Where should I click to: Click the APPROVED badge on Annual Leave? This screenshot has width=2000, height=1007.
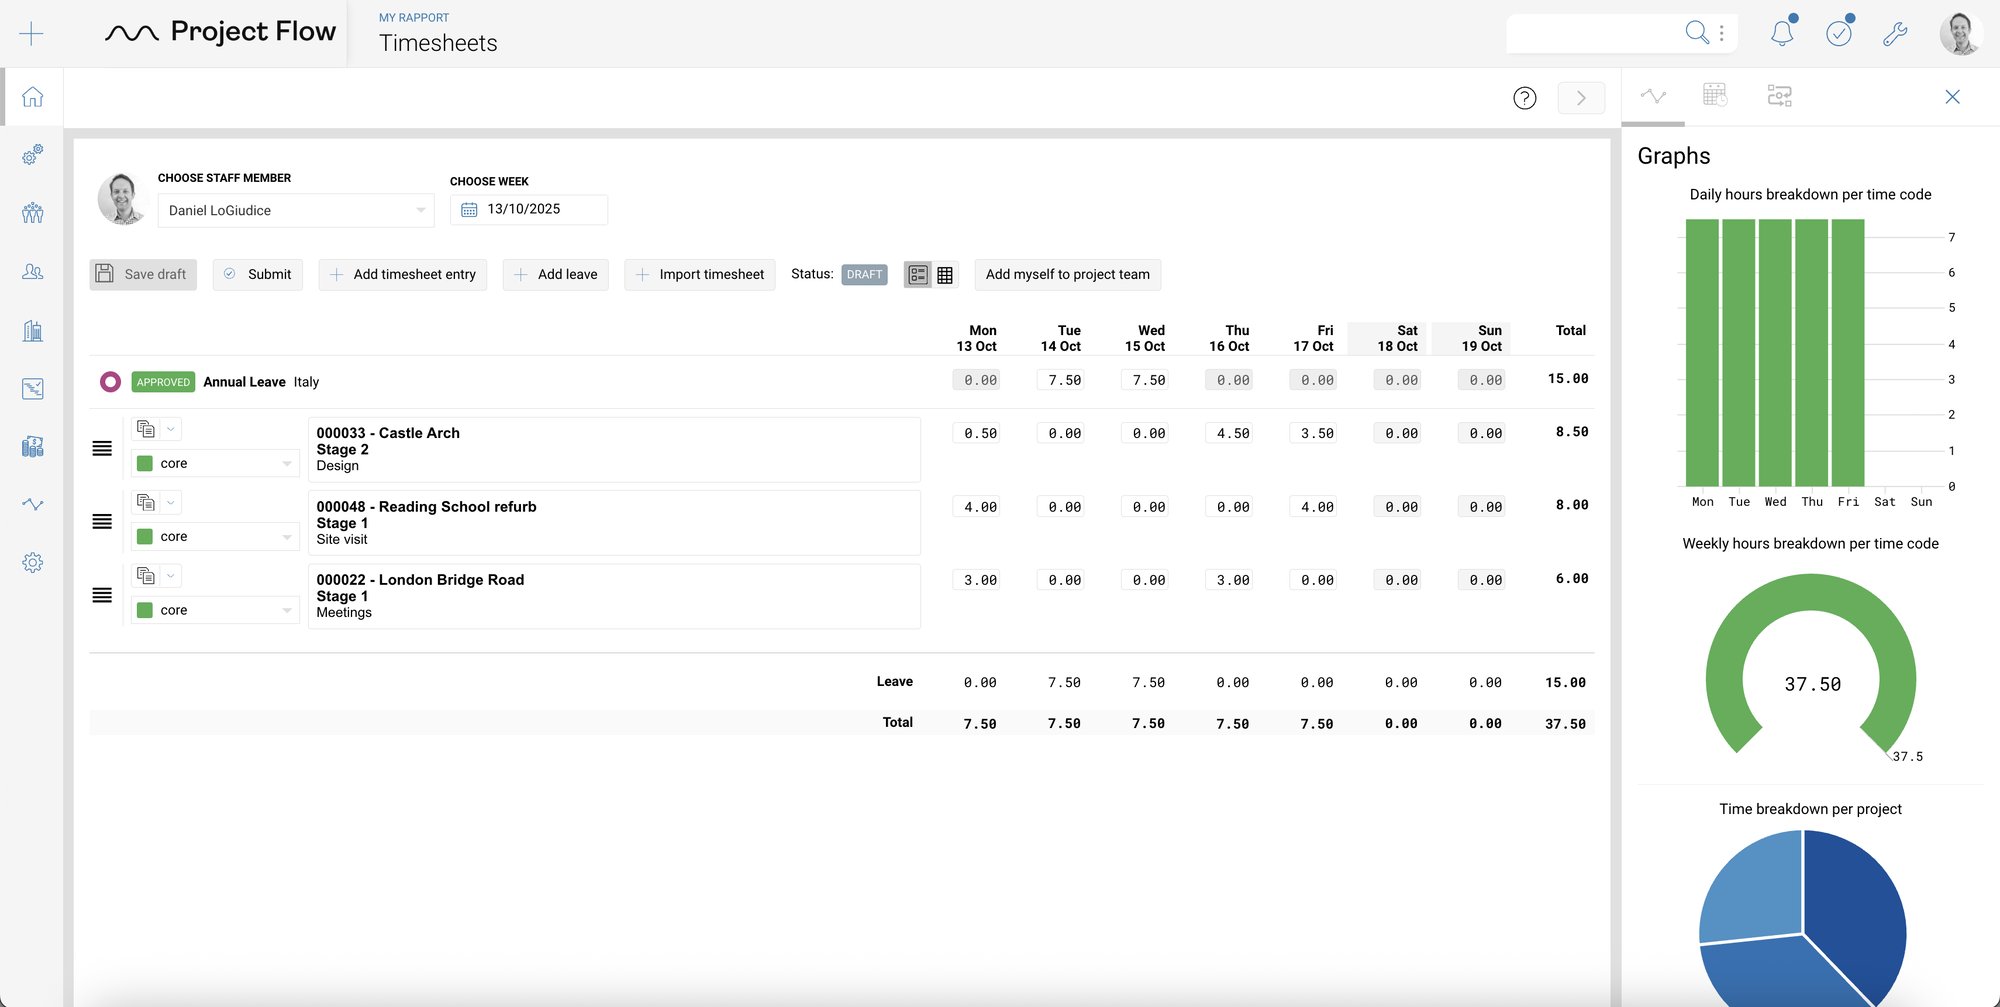pyautogui.click(x=163, y=381)
